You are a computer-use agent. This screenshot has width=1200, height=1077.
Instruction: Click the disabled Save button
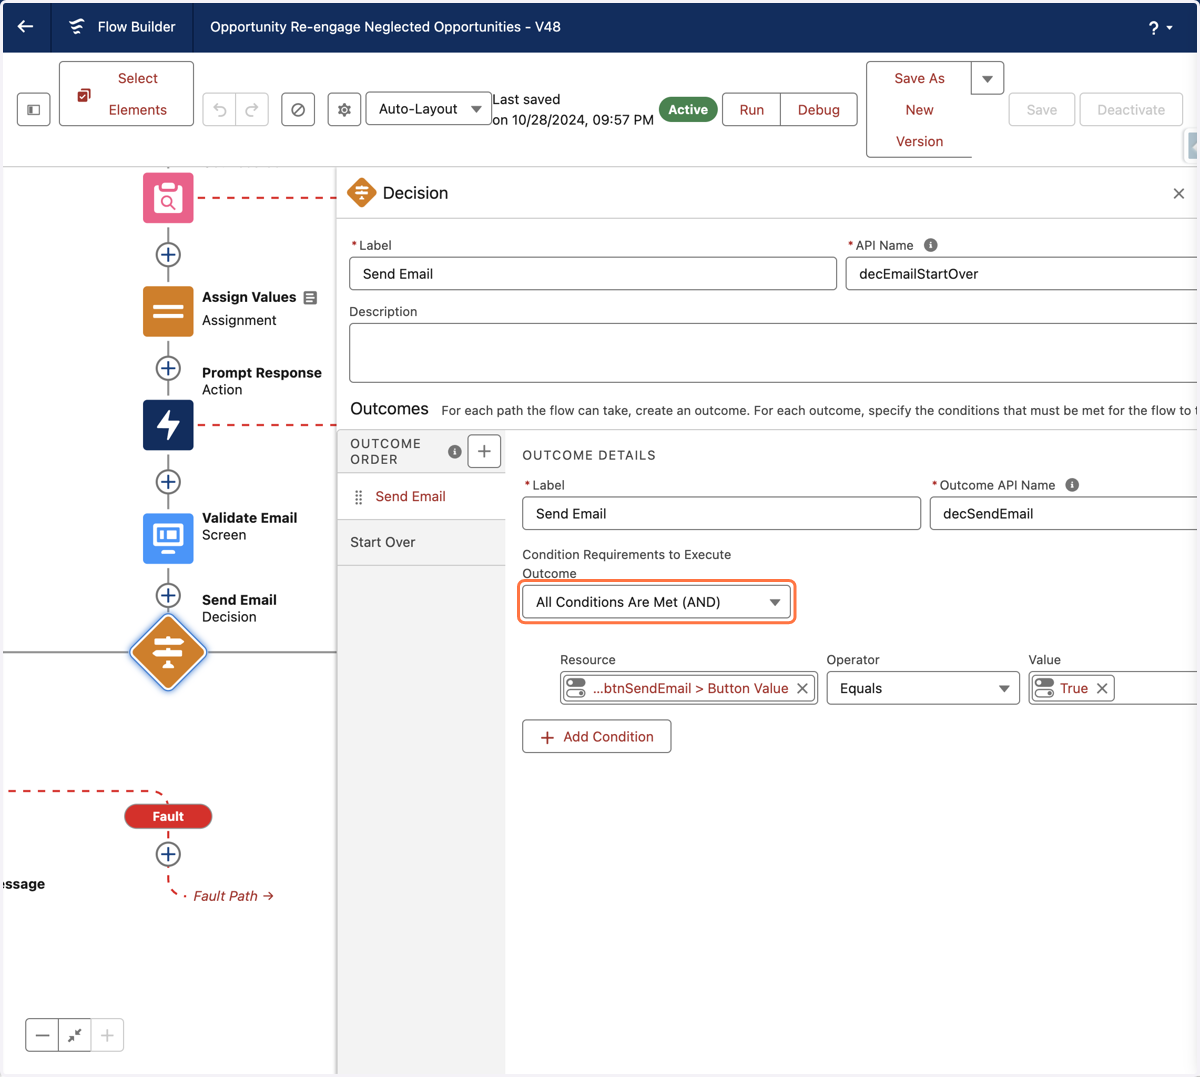(1042, 110)
